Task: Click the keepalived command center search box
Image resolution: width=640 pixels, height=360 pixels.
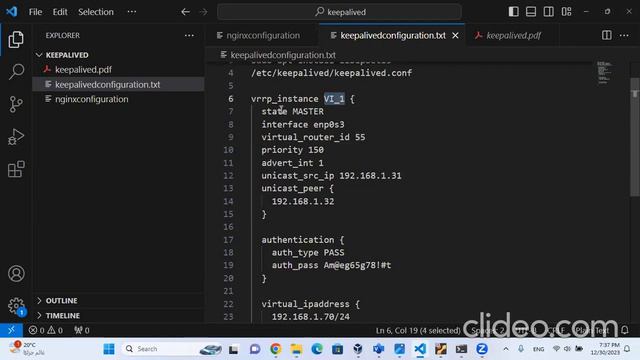Action: [340, 12]
